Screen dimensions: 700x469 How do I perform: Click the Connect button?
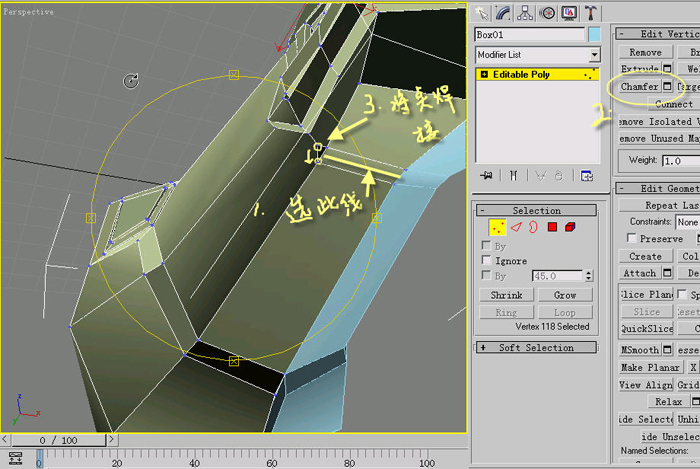pyautogui.click(x=674, y=104)
